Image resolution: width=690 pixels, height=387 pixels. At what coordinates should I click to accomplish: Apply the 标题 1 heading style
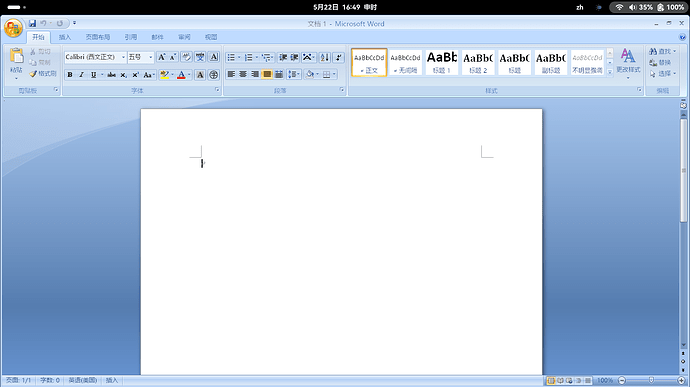(441, 62)
